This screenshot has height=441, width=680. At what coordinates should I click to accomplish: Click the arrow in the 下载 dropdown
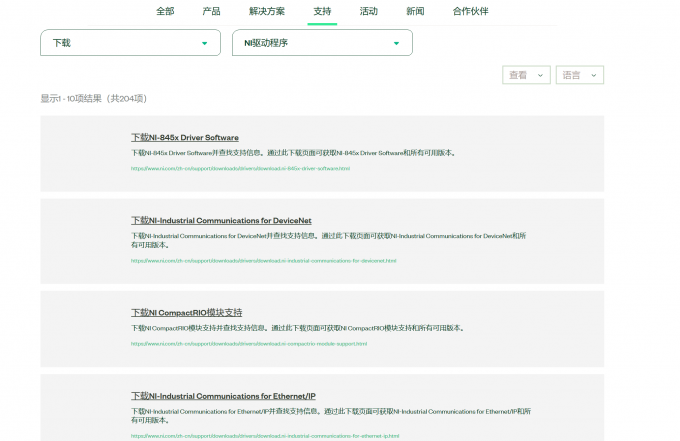204,43
